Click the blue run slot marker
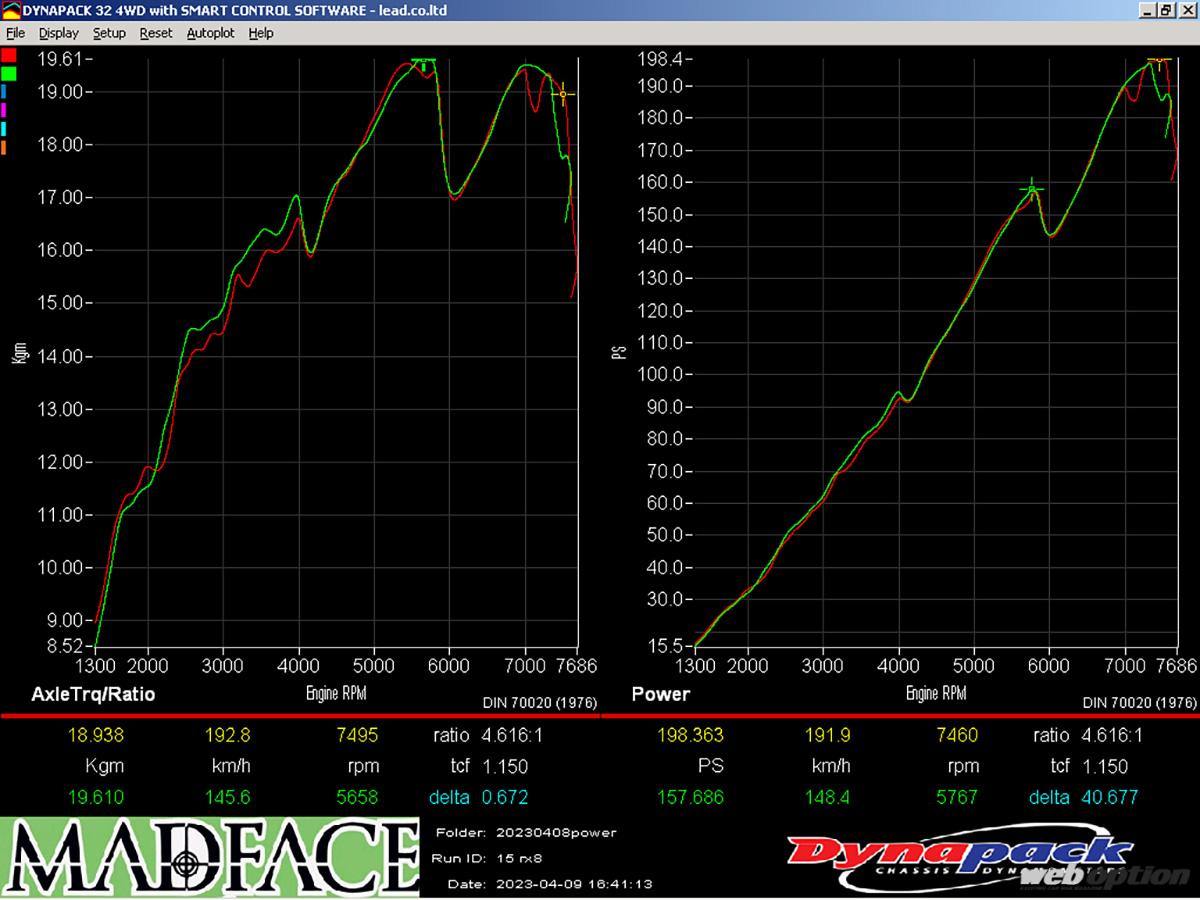This screenshot has height=900, width=1200. (x=4, y=91)
